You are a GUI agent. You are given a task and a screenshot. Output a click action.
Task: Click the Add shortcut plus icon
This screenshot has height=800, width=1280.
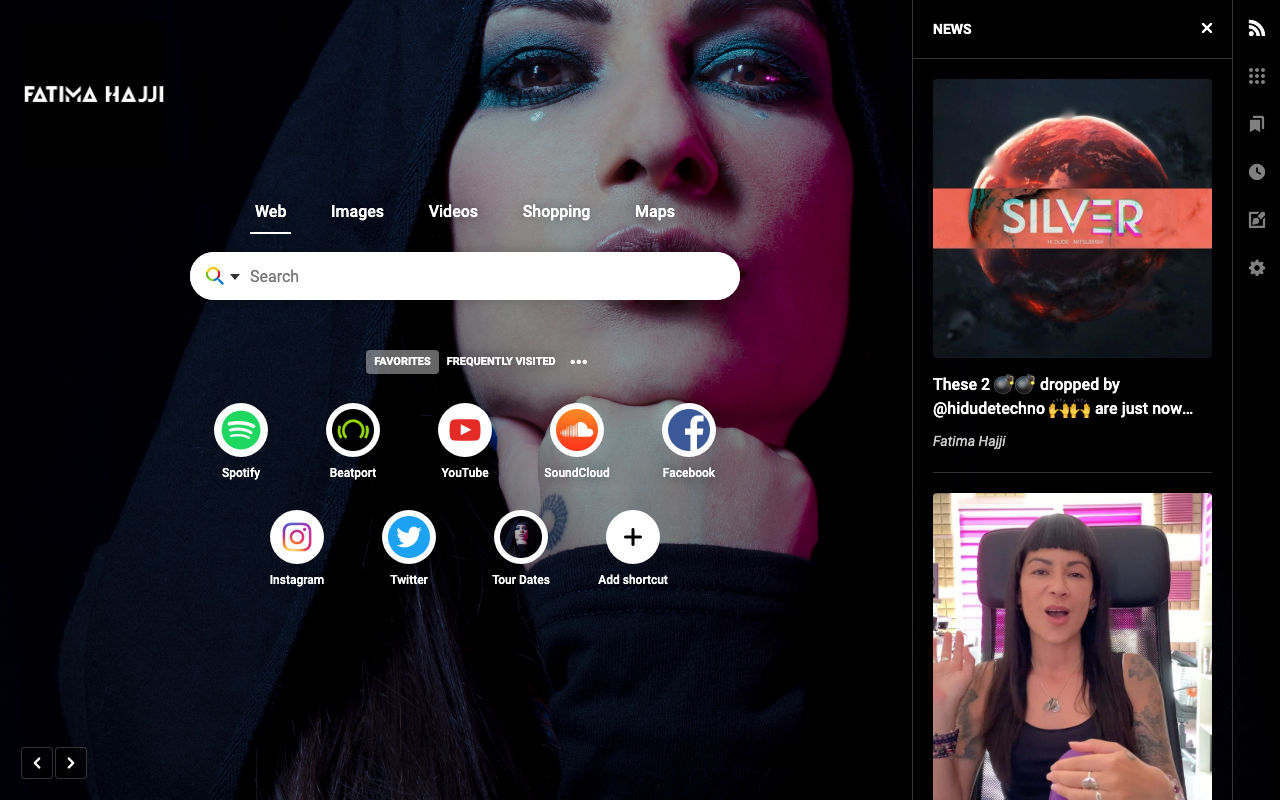(633, 537)
